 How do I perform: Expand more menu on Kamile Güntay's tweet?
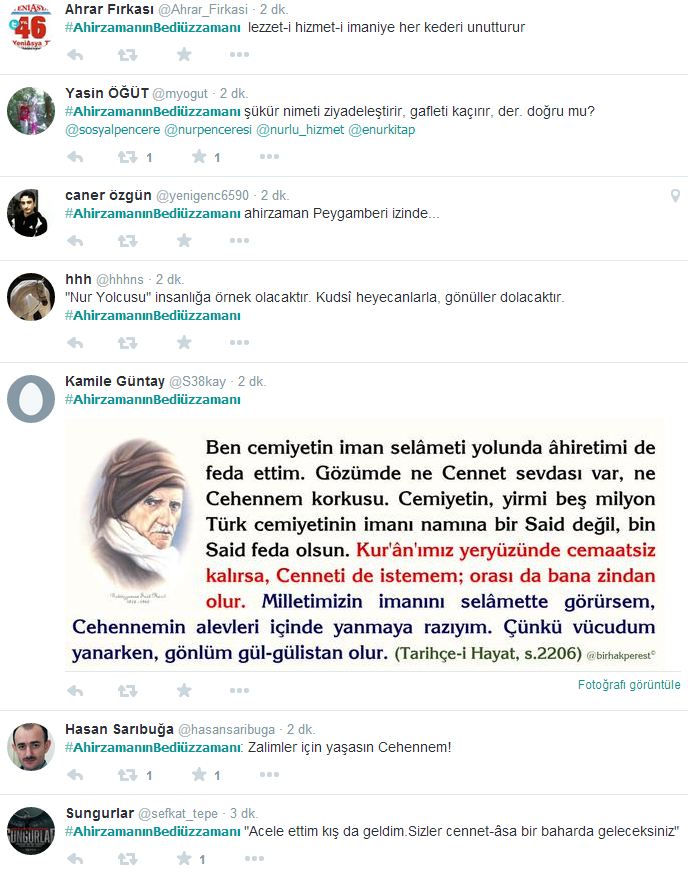coord(239,690)
